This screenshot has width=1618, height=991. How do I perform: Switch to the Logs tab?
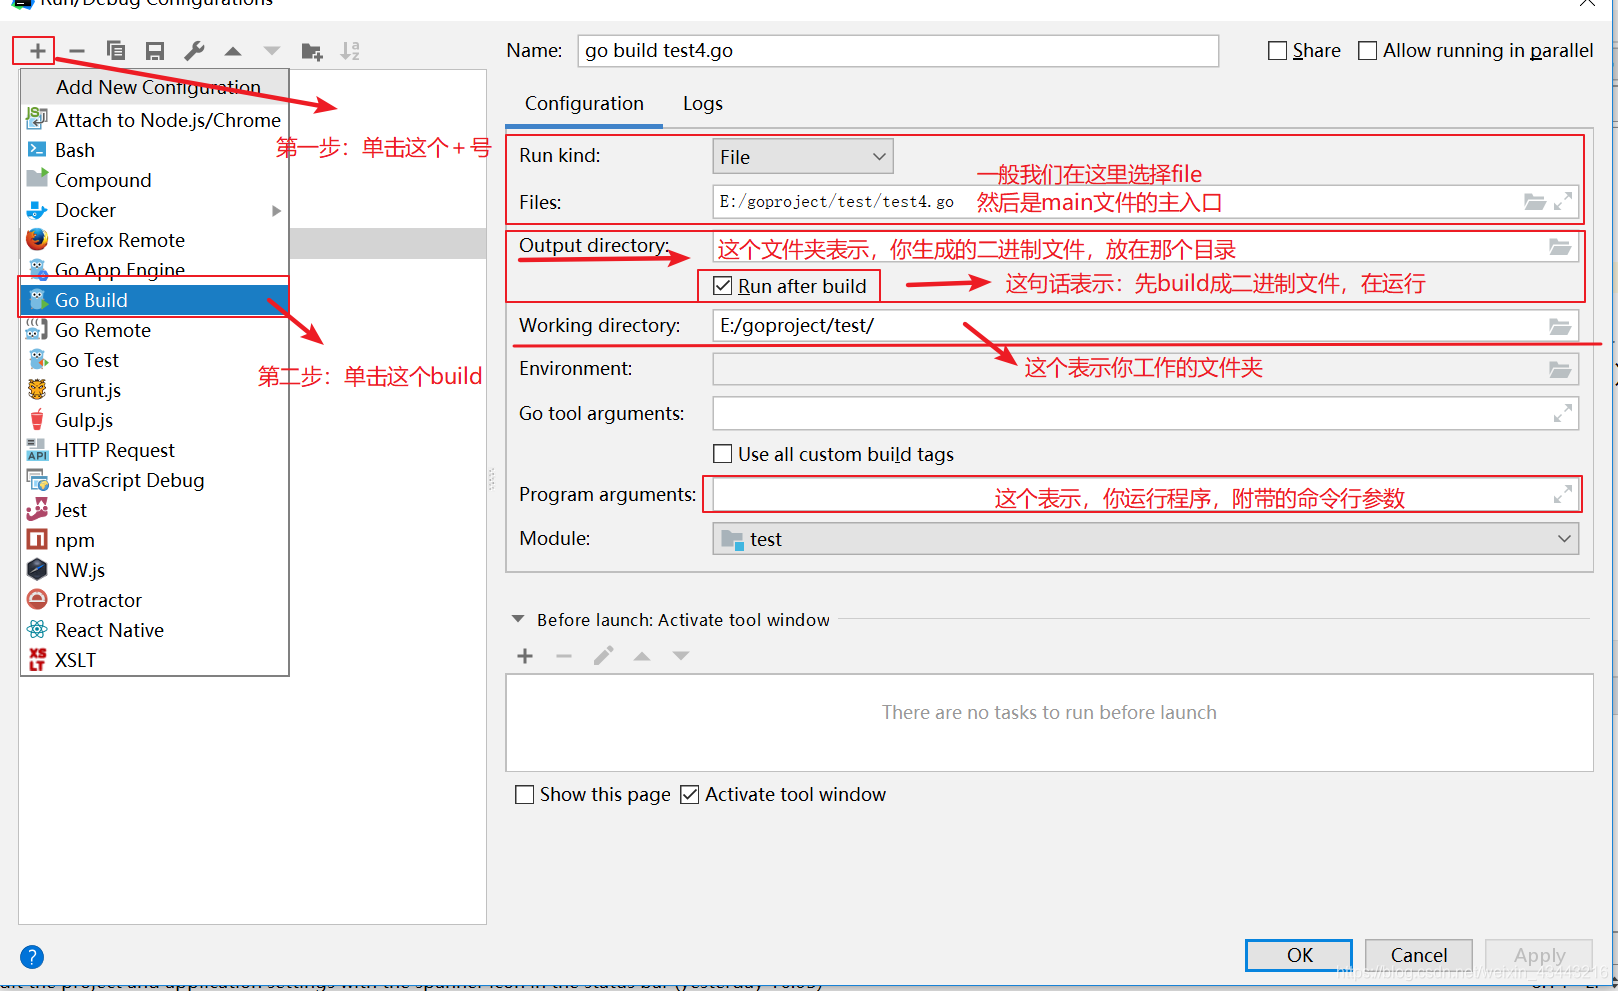point(703,104)
